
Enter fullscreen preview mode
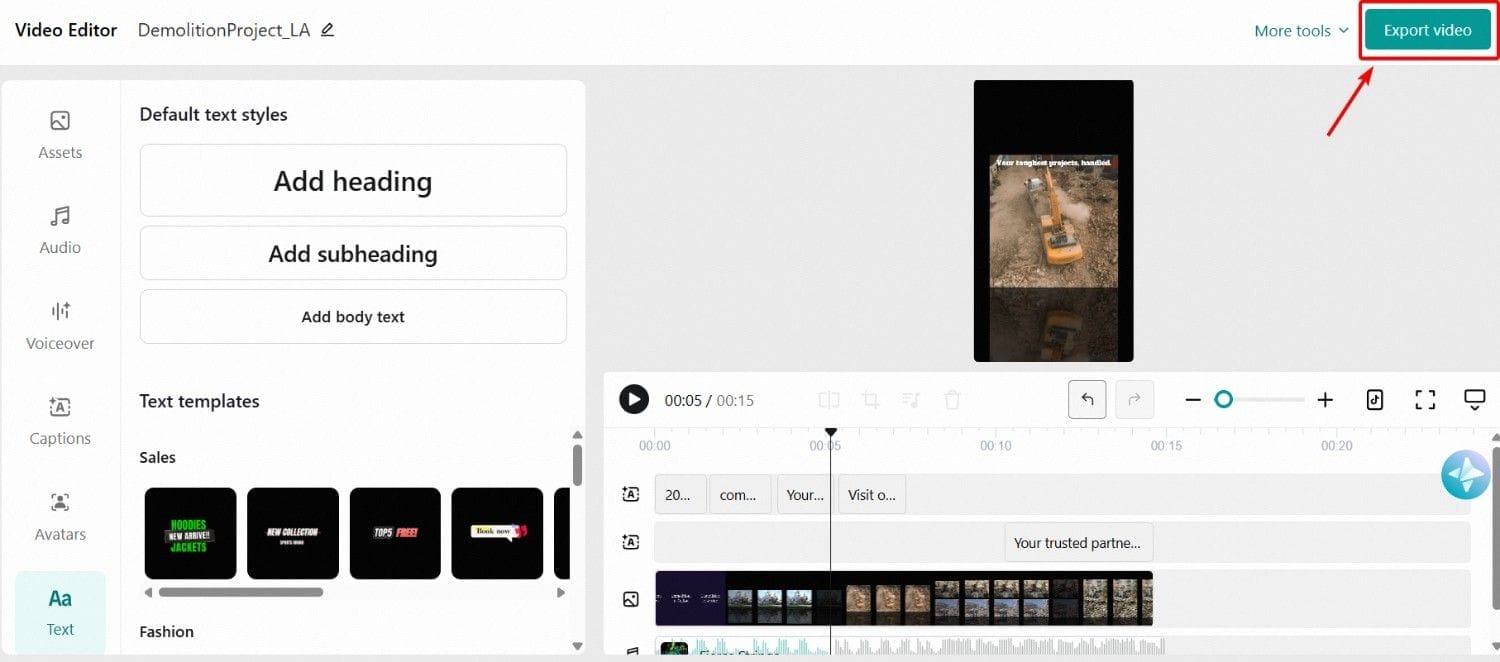coord(1425,400)
